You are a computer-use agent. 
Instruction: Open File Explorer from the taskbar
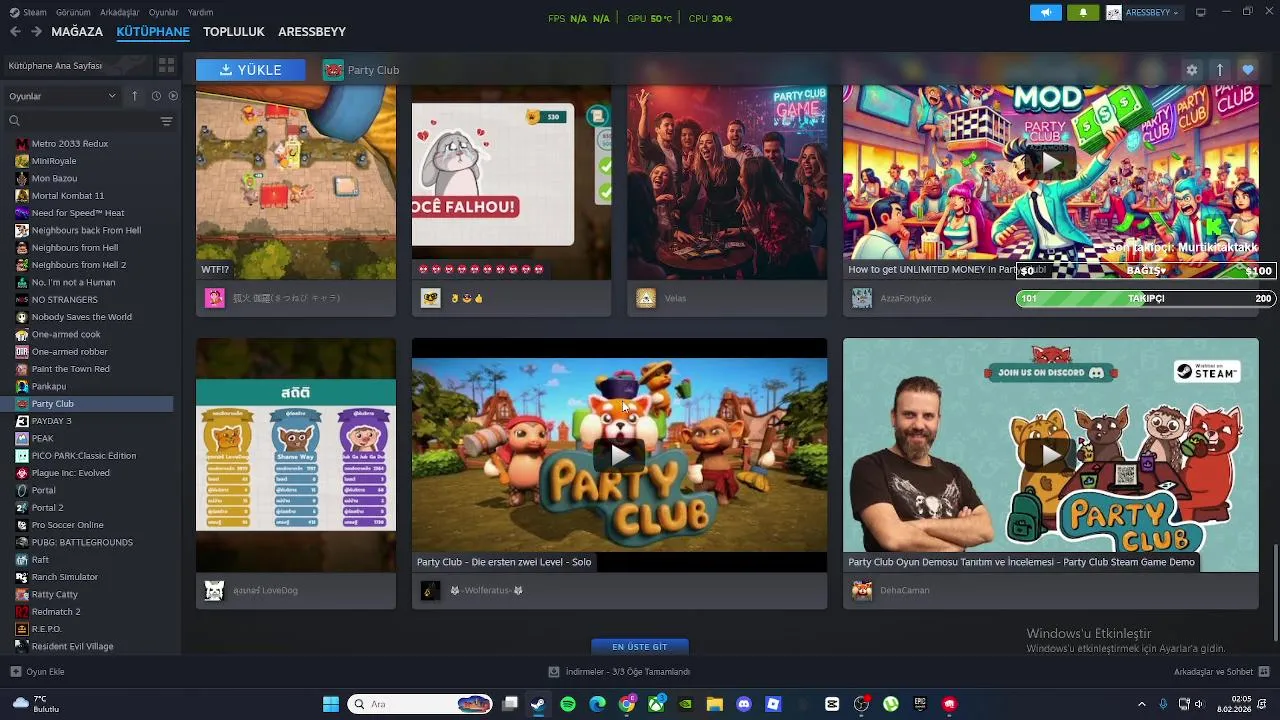coord(714,704)
